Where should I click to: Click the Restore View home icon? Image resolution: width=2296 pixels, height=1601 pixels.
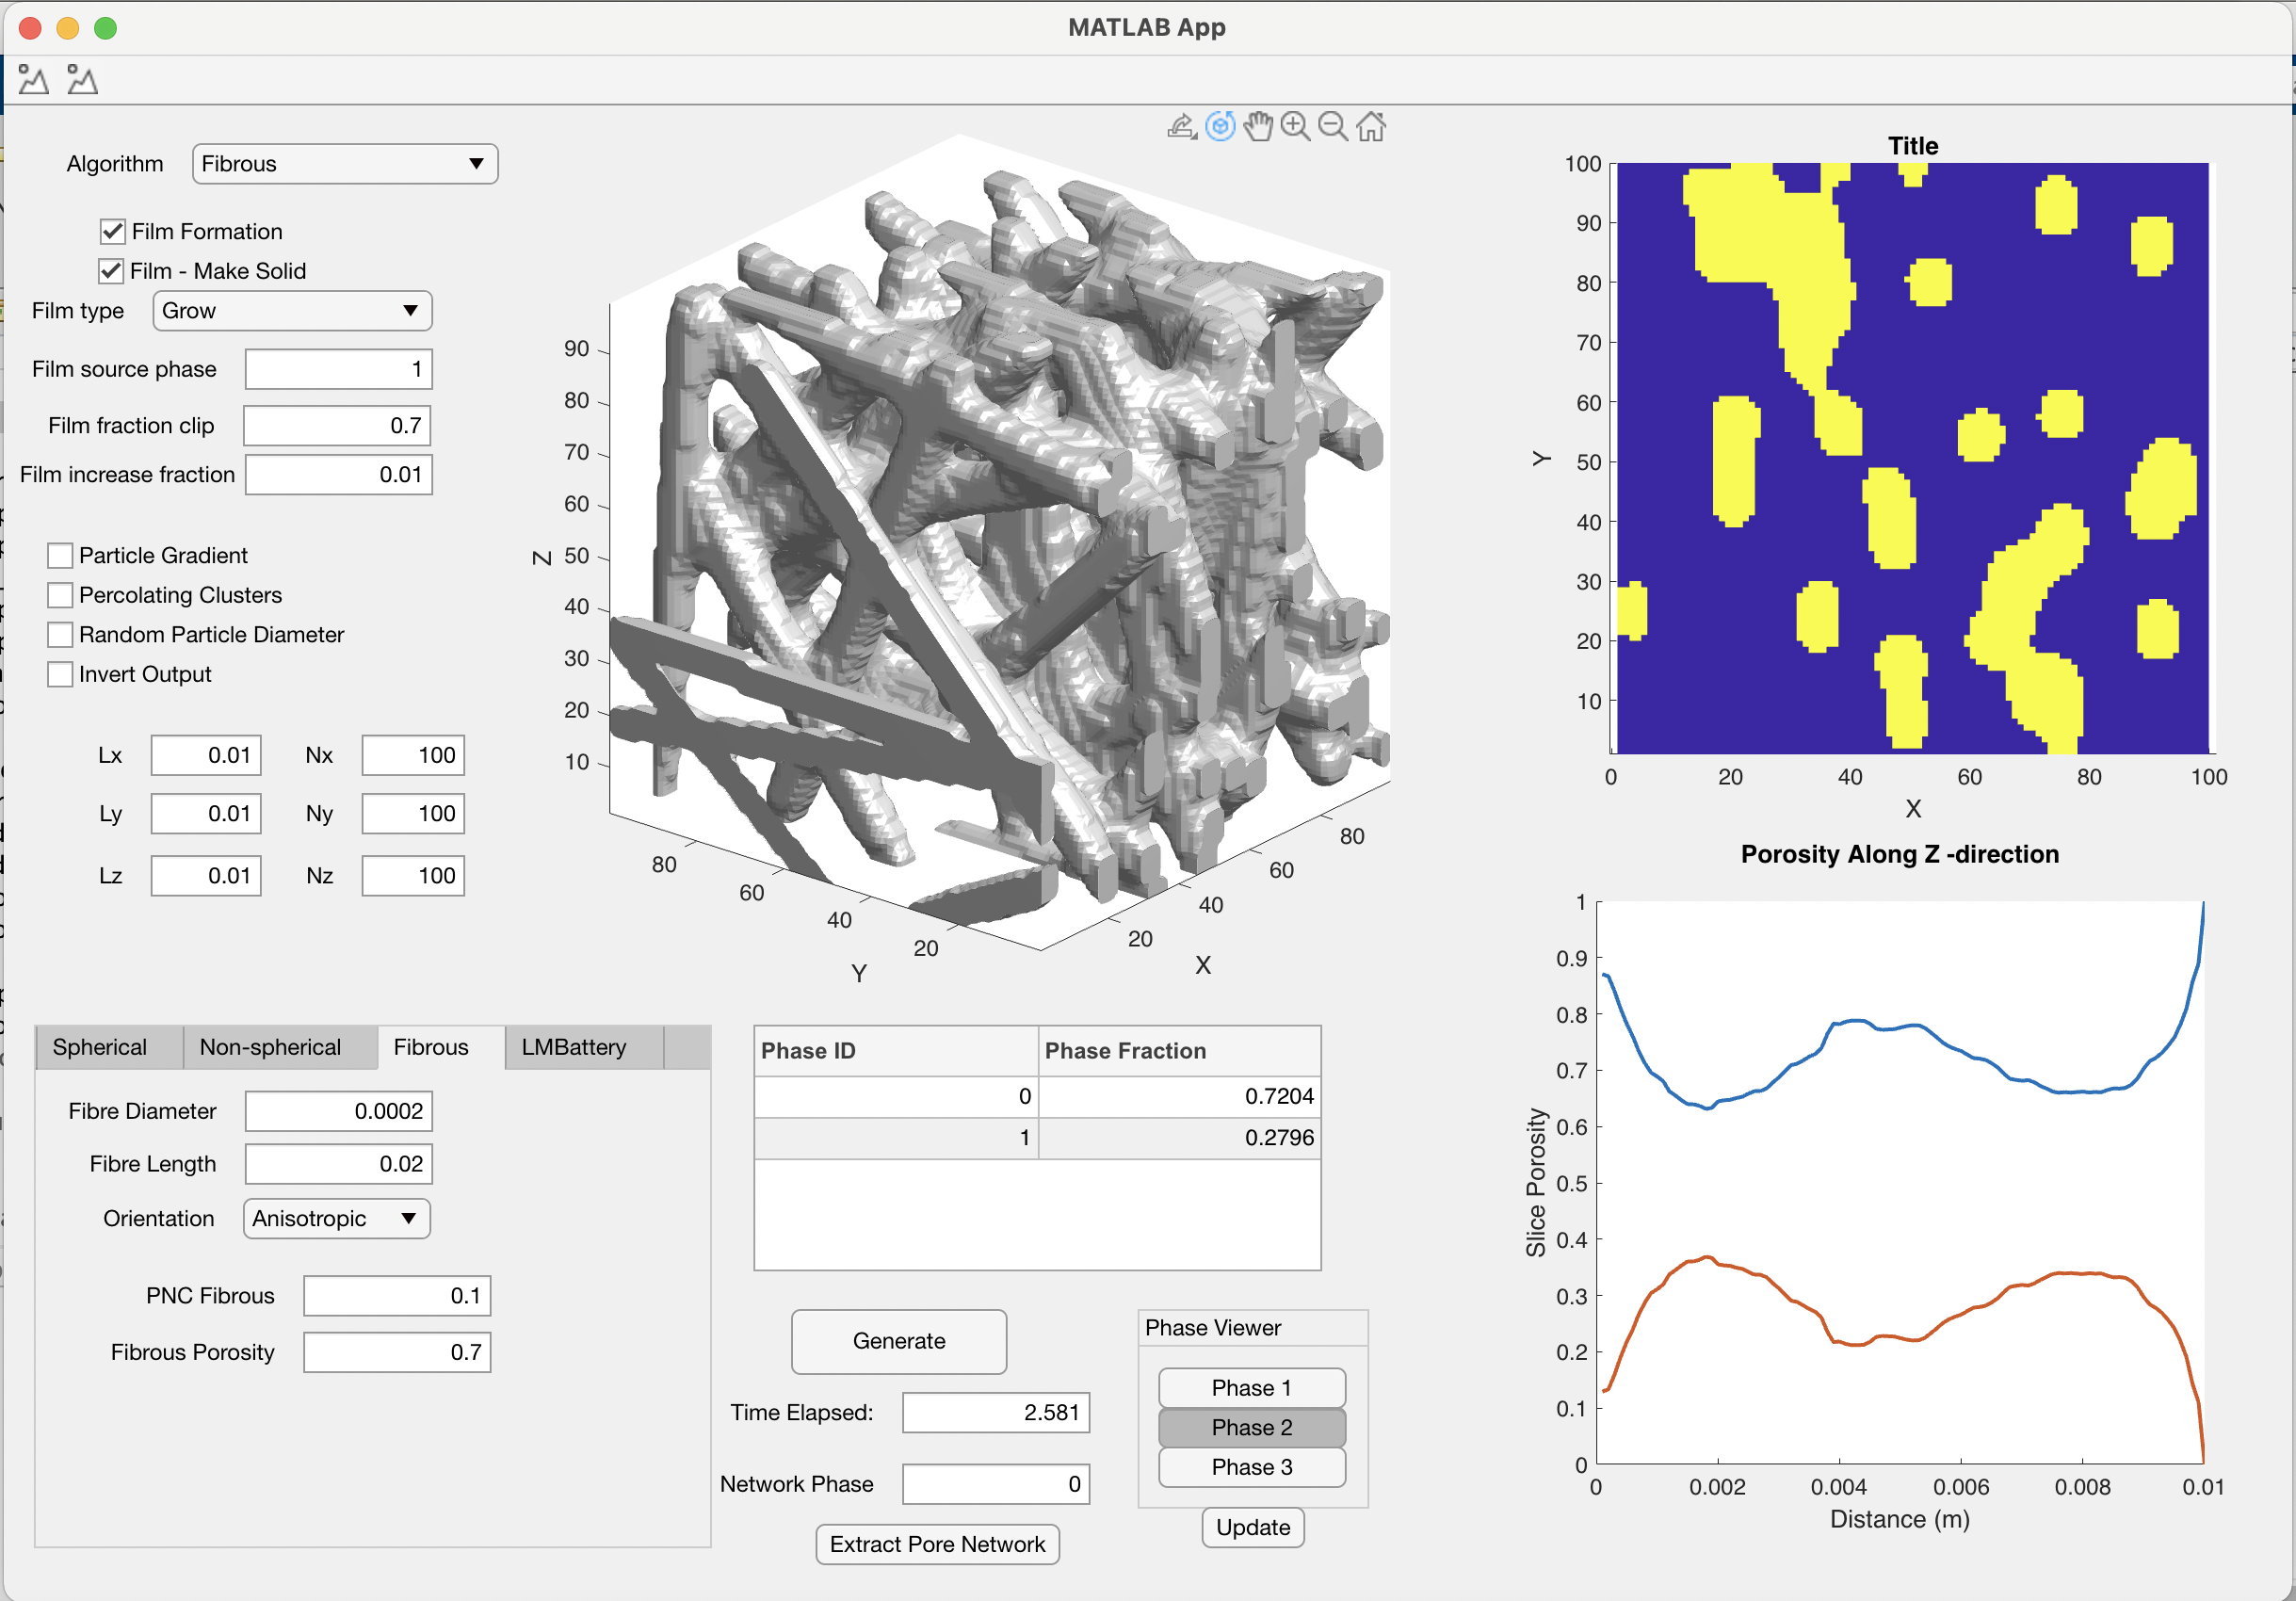point(1370,126)
